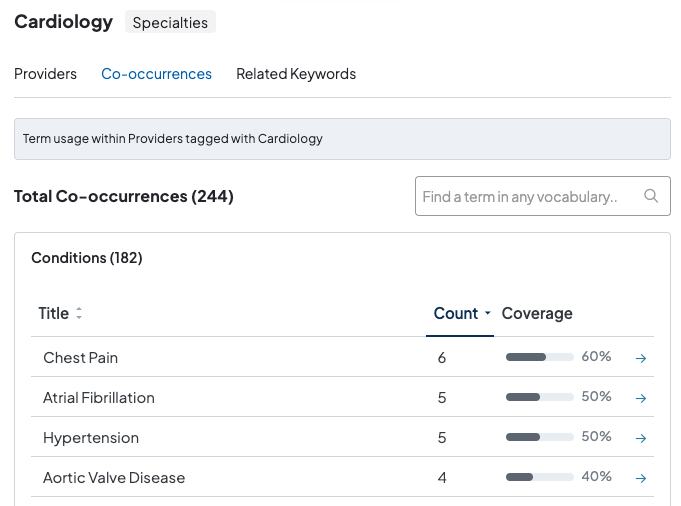Sort table by Count column
This screenshot has width=681, height=506.
462,313
